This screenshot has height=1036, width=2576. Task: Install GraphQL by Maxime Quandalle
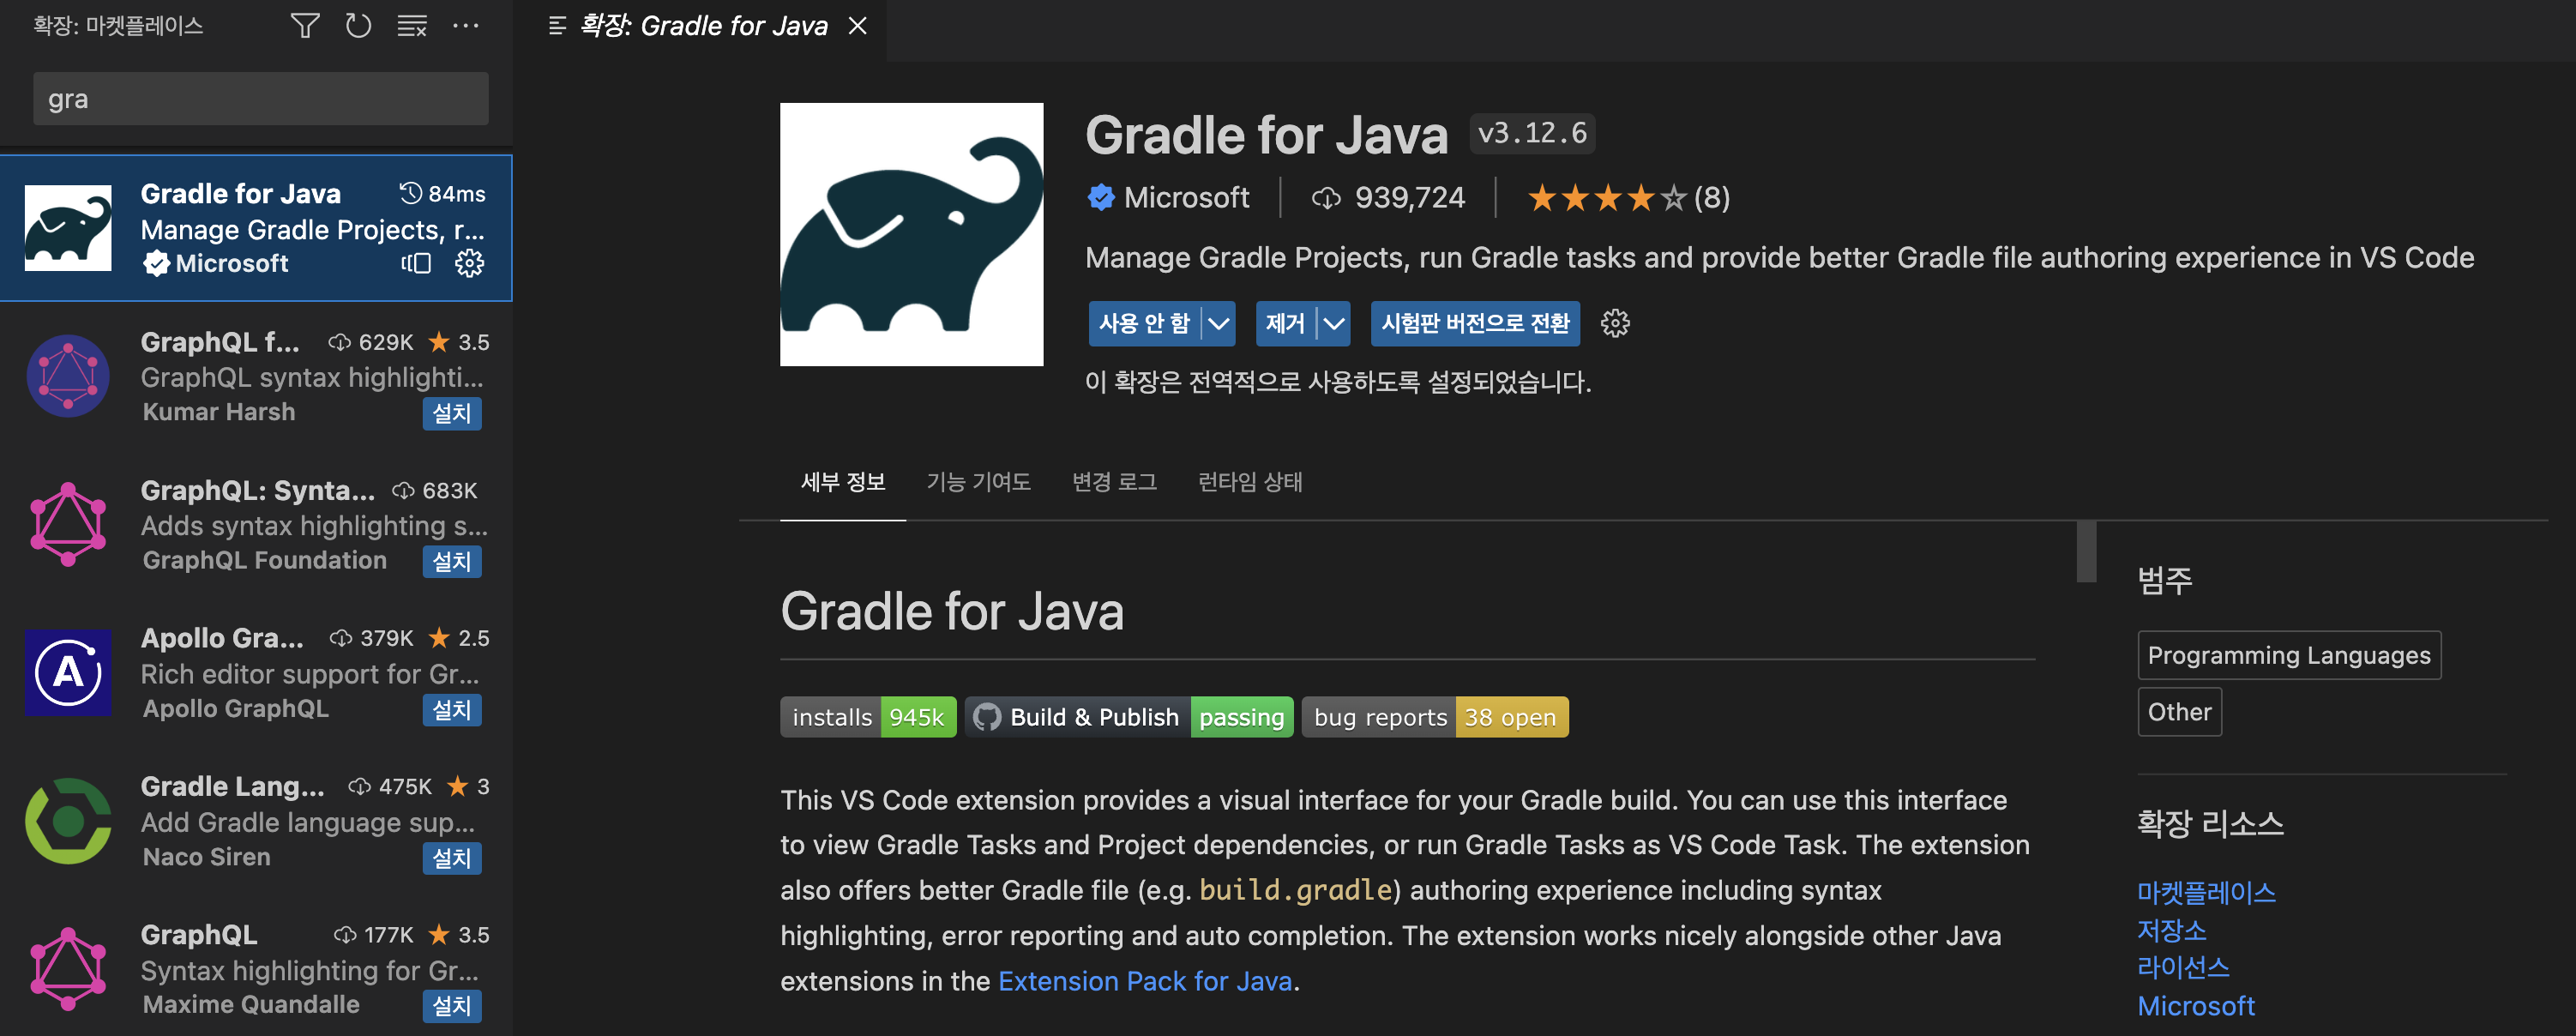(452, 1006)
